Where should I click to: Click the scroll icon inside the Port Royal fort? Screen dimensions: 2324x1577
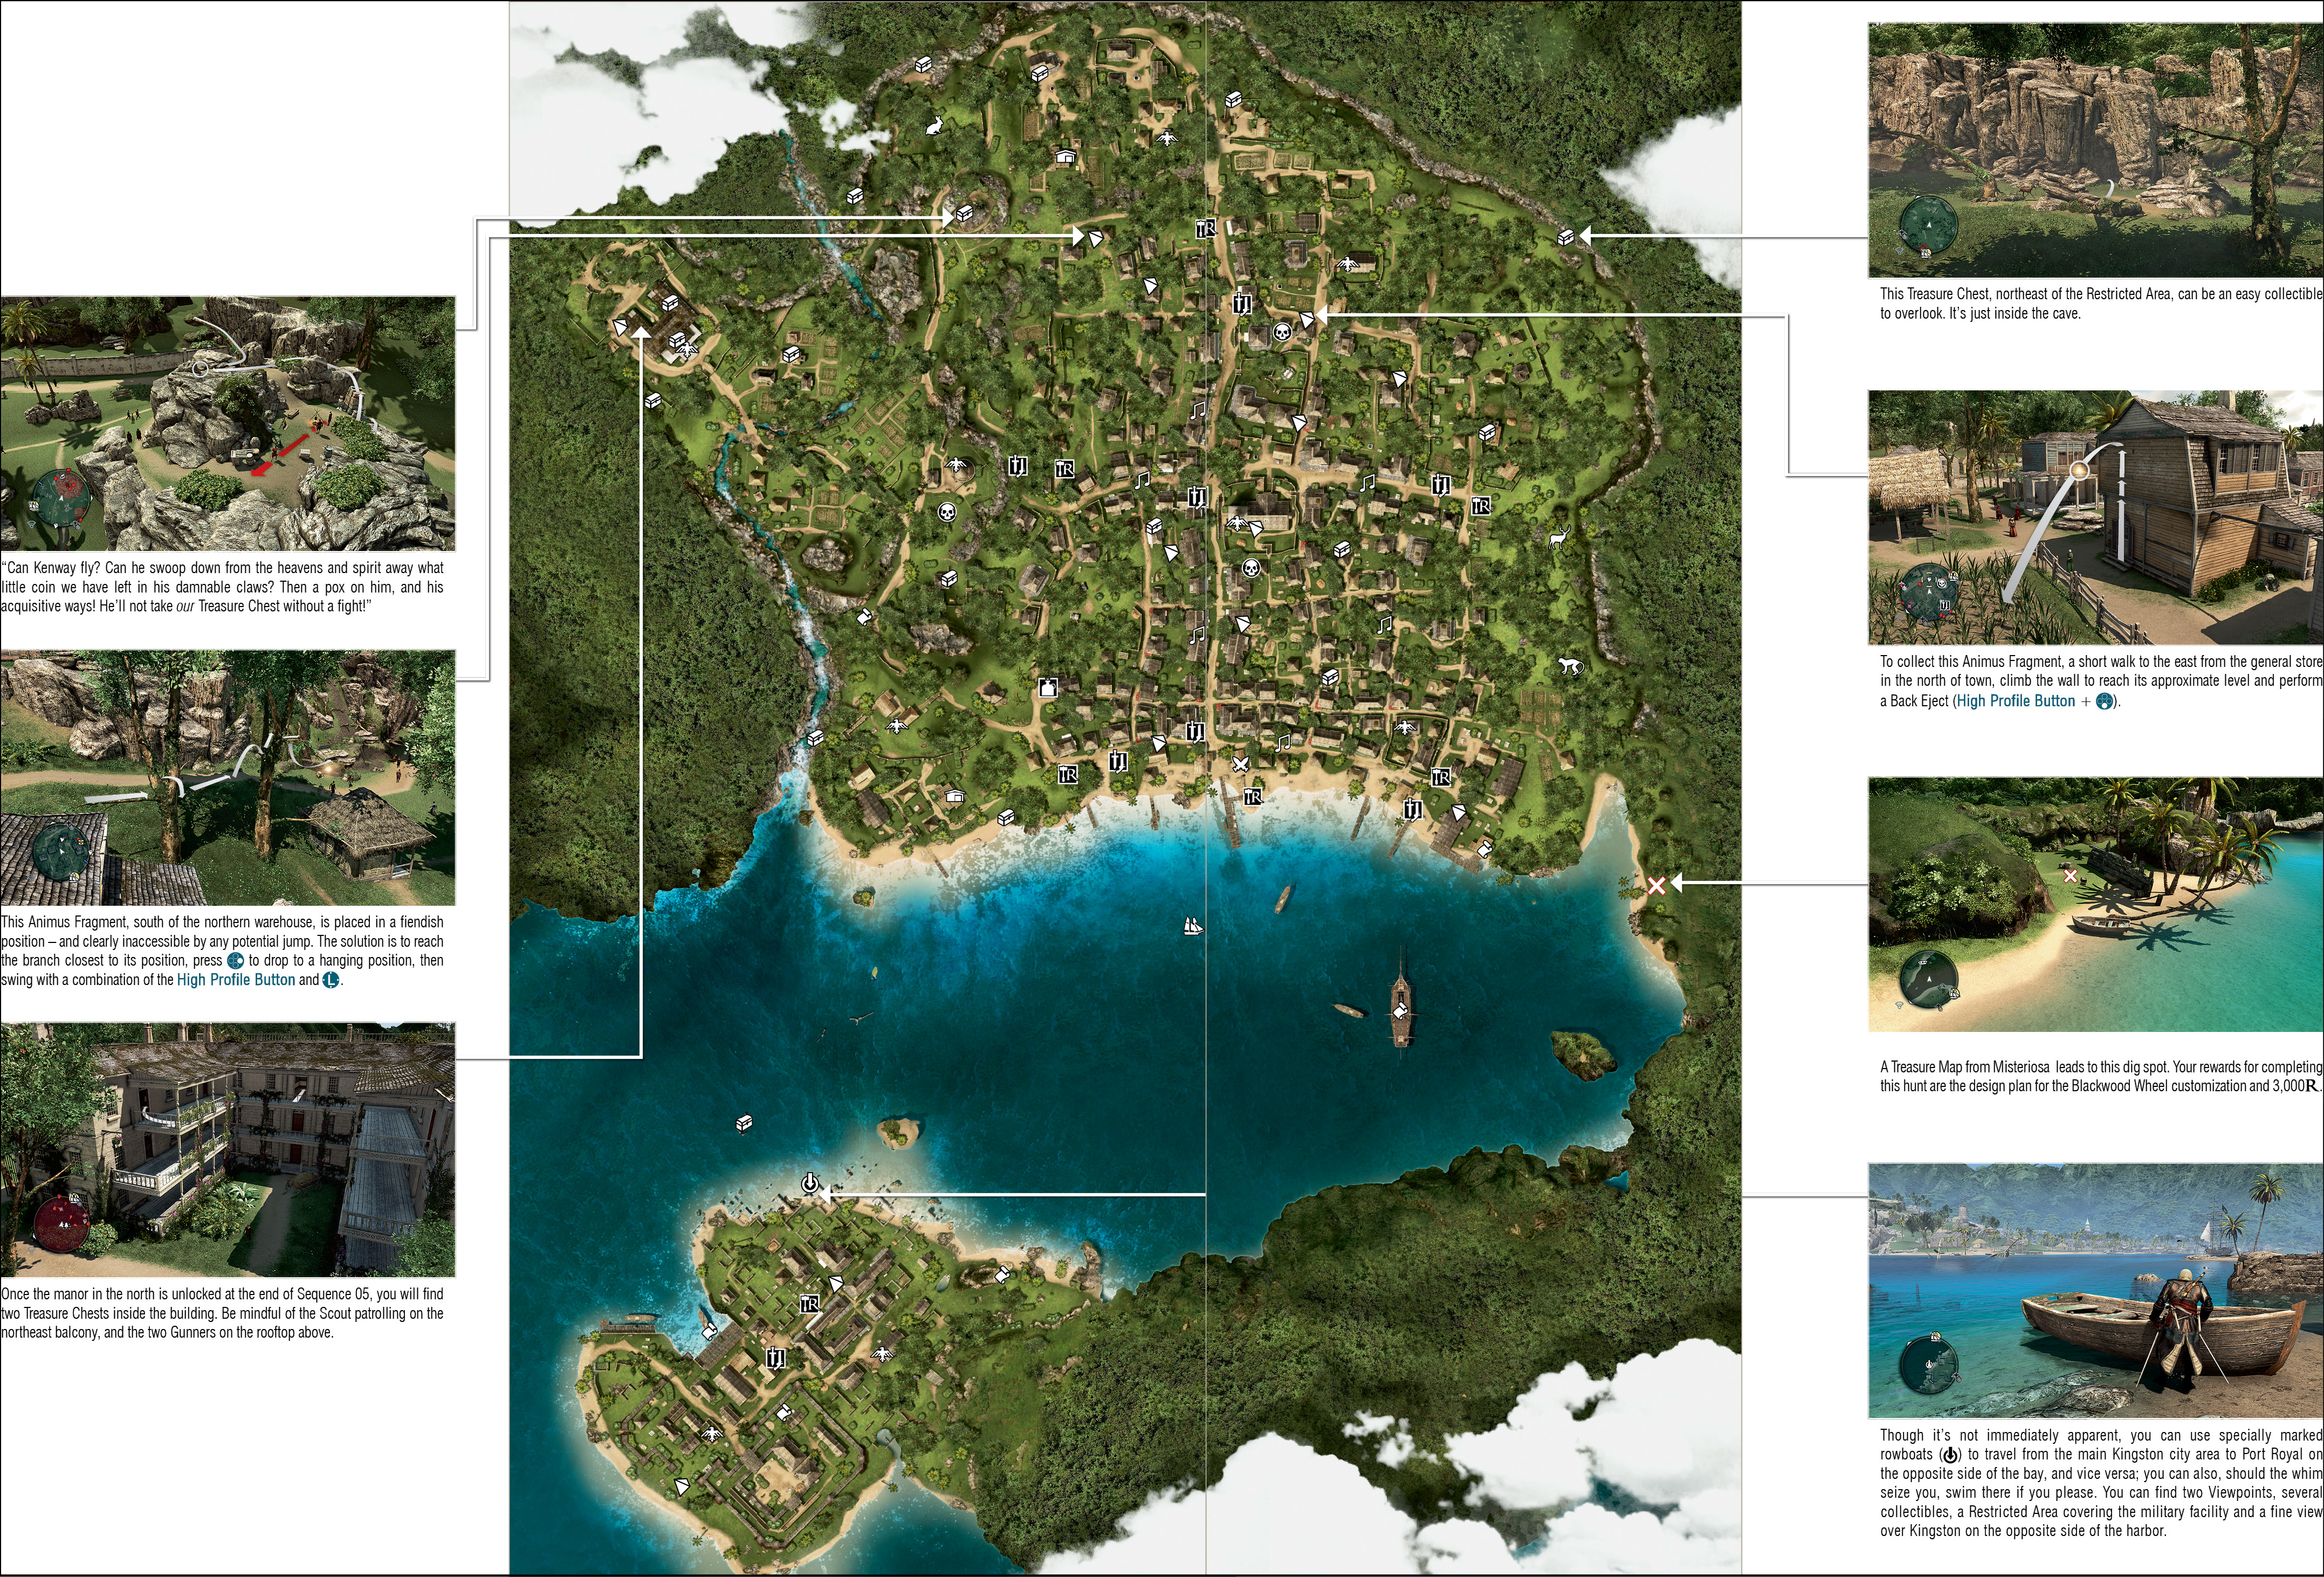(x=784, y=1412)
